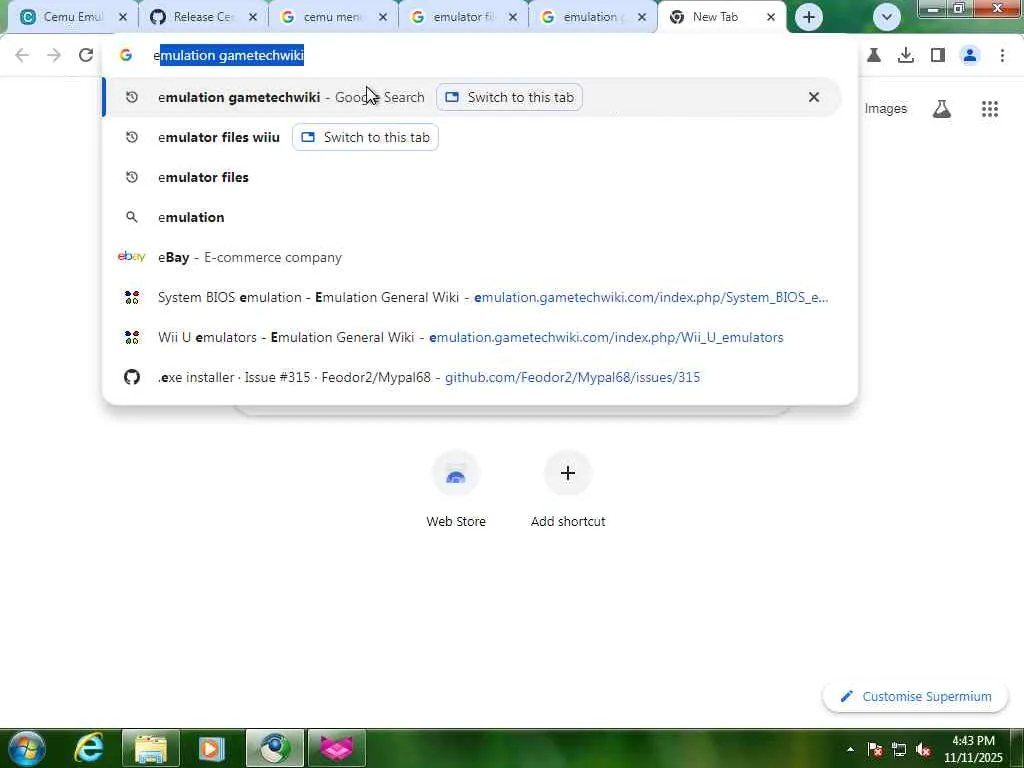The height and width of the screenshot is (768, 1024).
Task: Click the Action Center flag tray icon
Action: 875,749
